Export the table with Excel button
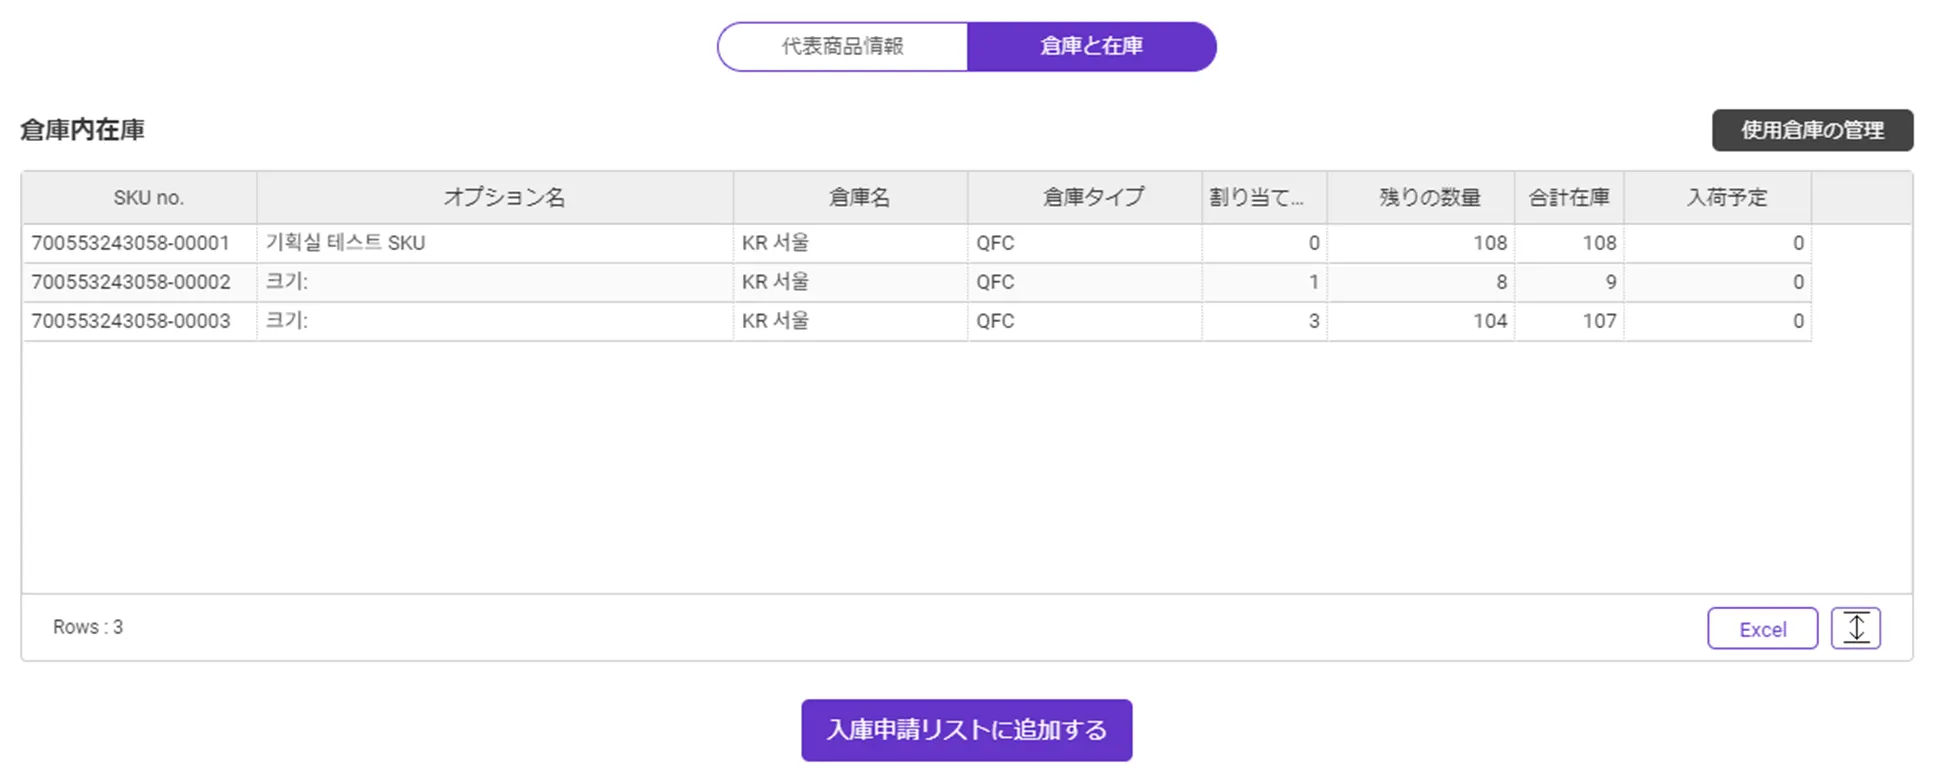The image size is (1942, 771). [1762, 629]
